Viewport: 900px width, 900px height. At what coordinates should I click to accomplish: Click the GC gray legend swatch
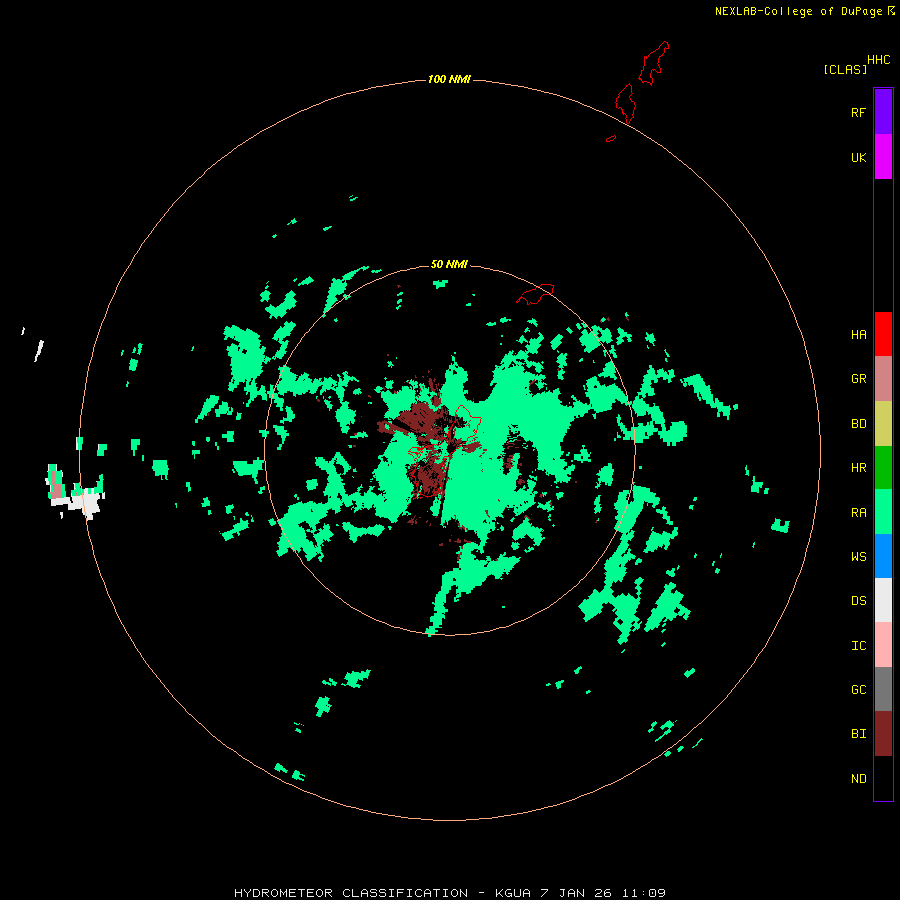(x=883, y=689)
